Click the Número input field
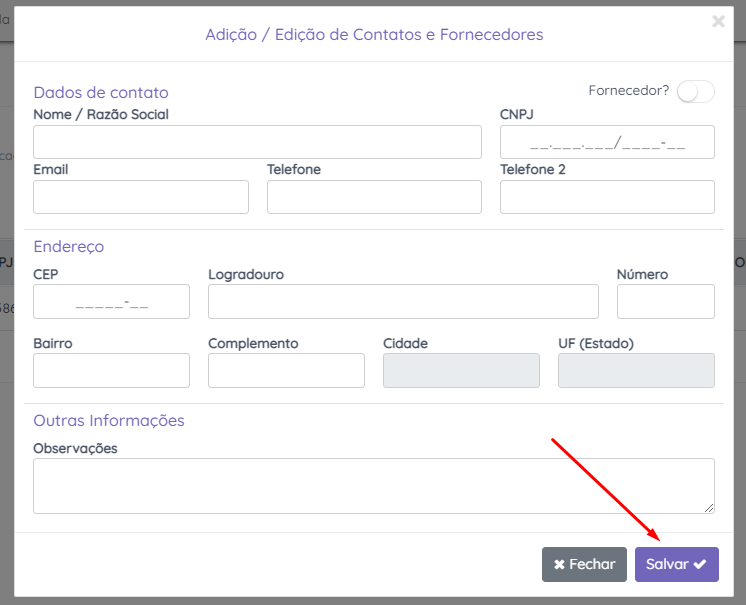The width and height of the screenshot is (746, 605). [x=665, y=301]
